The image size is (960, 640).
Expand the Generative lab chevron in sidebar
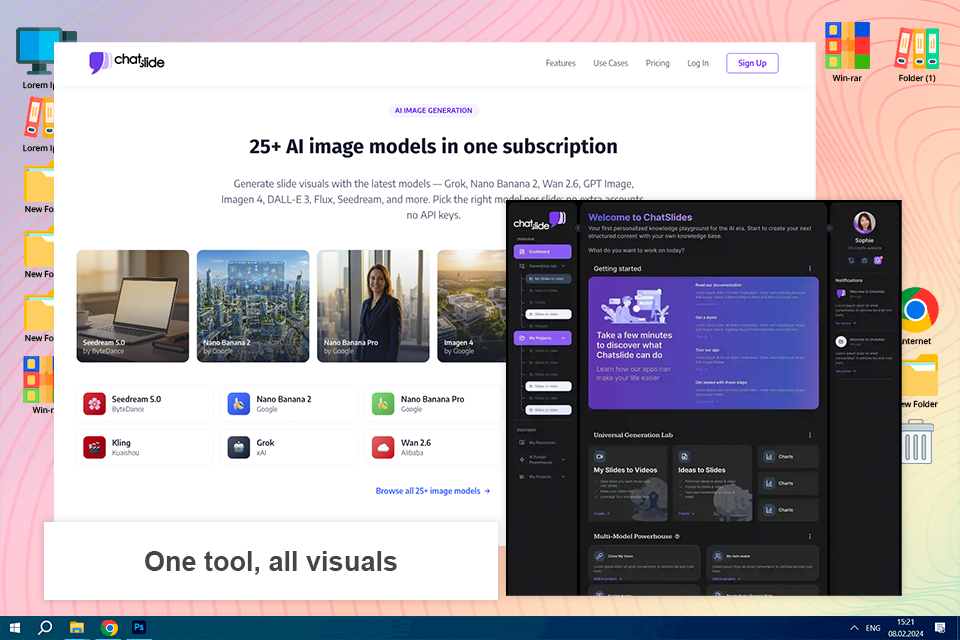[563, 266]
